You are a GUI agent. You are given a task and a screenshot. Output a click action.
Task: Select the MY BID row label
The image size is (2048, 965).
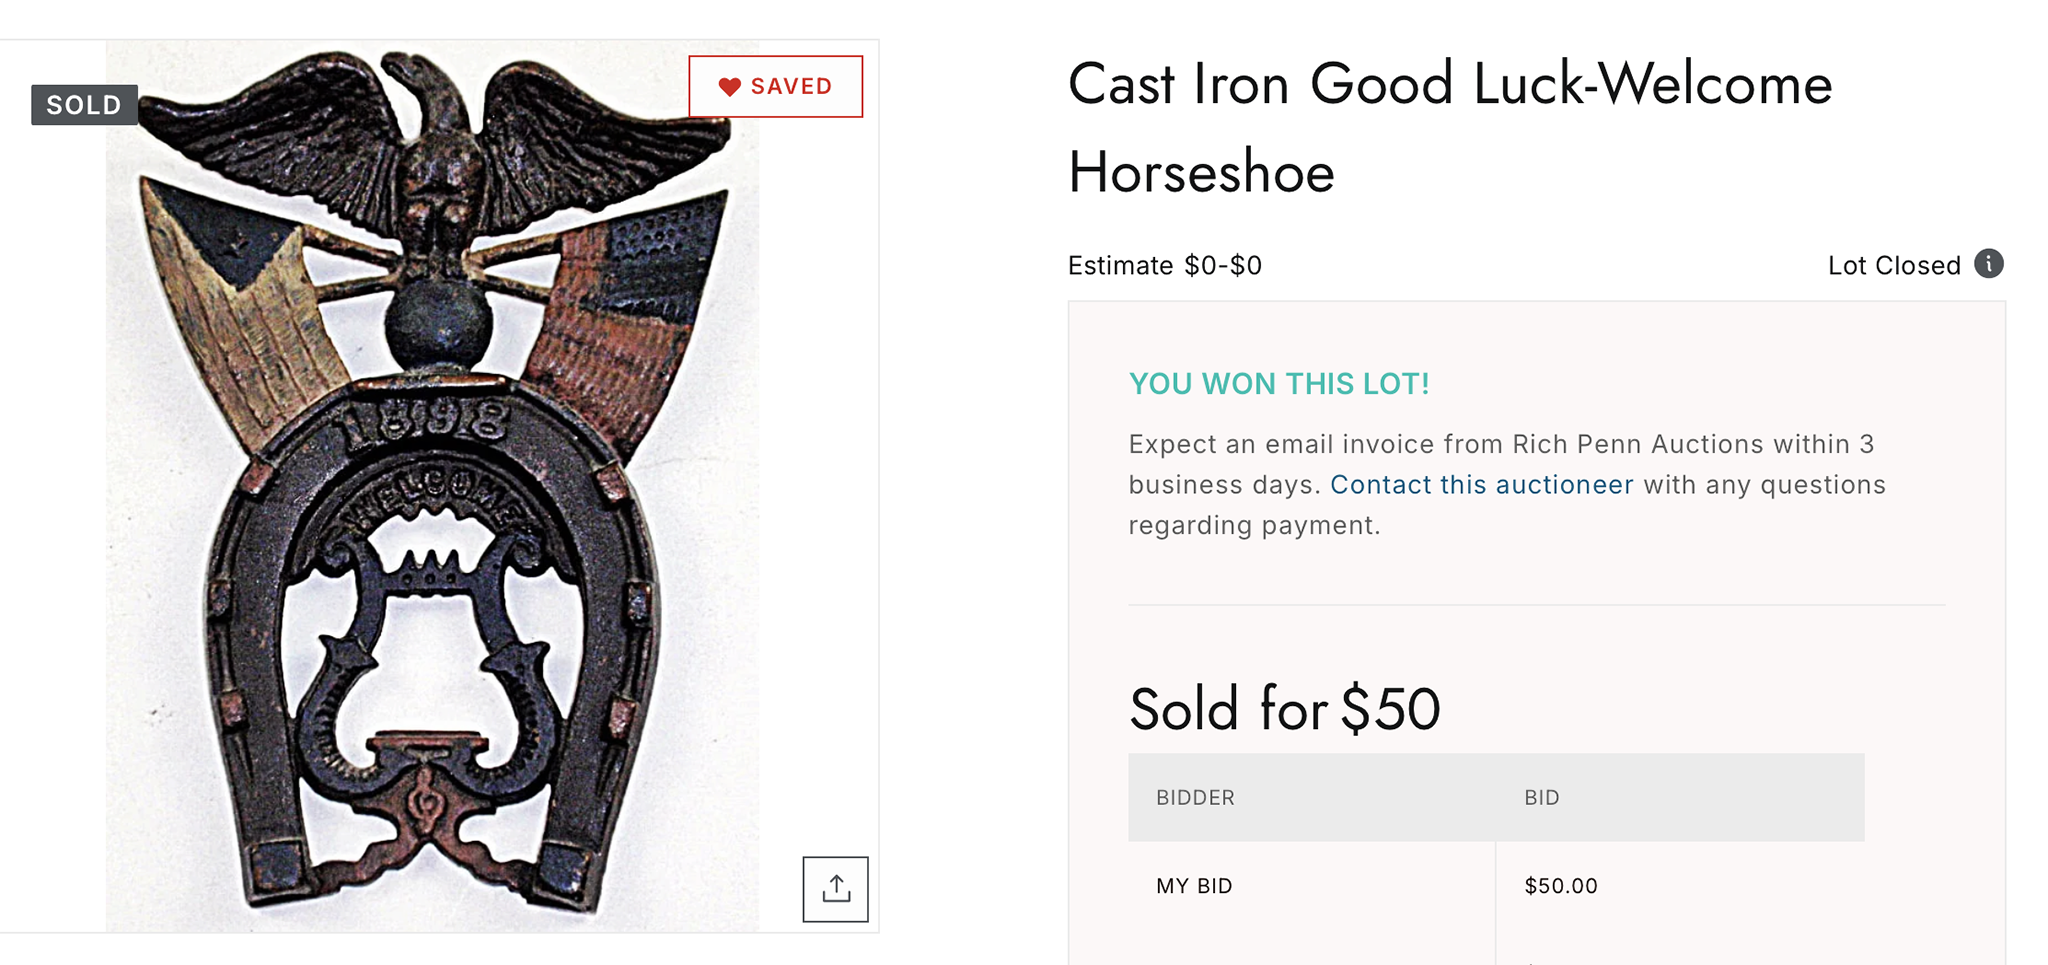(1194, 886)
